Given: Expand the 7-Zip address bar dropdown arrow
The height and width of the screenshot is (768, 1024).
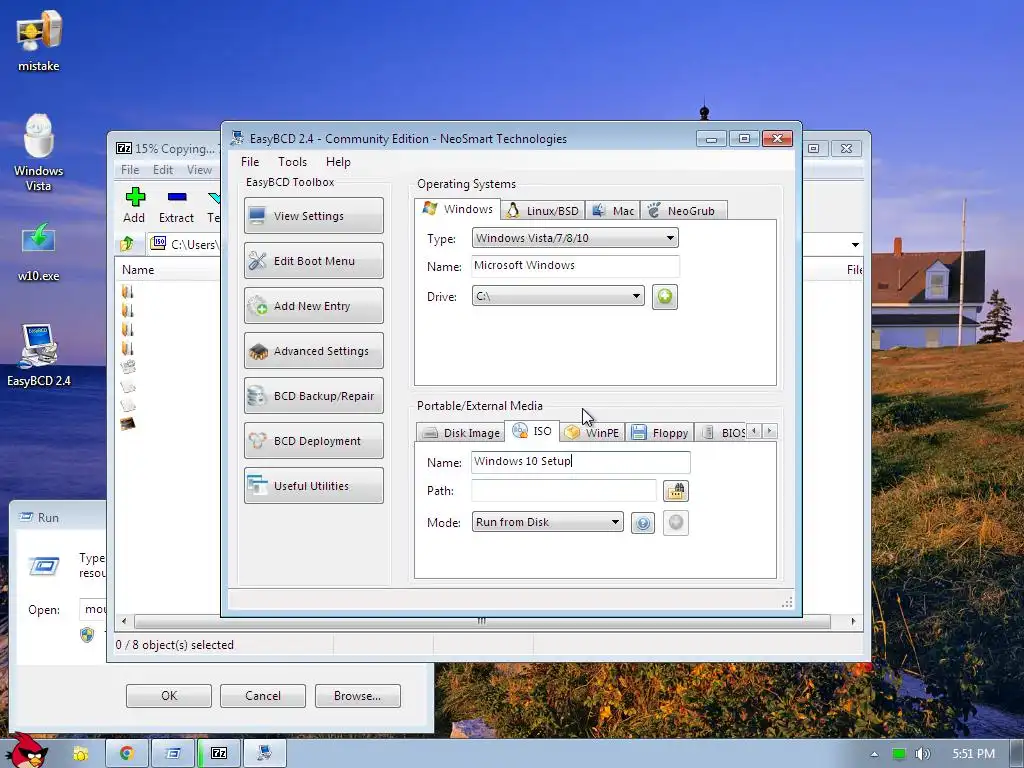Looking at the screenshot, I should pyautogui.click(x=855, y=245).
